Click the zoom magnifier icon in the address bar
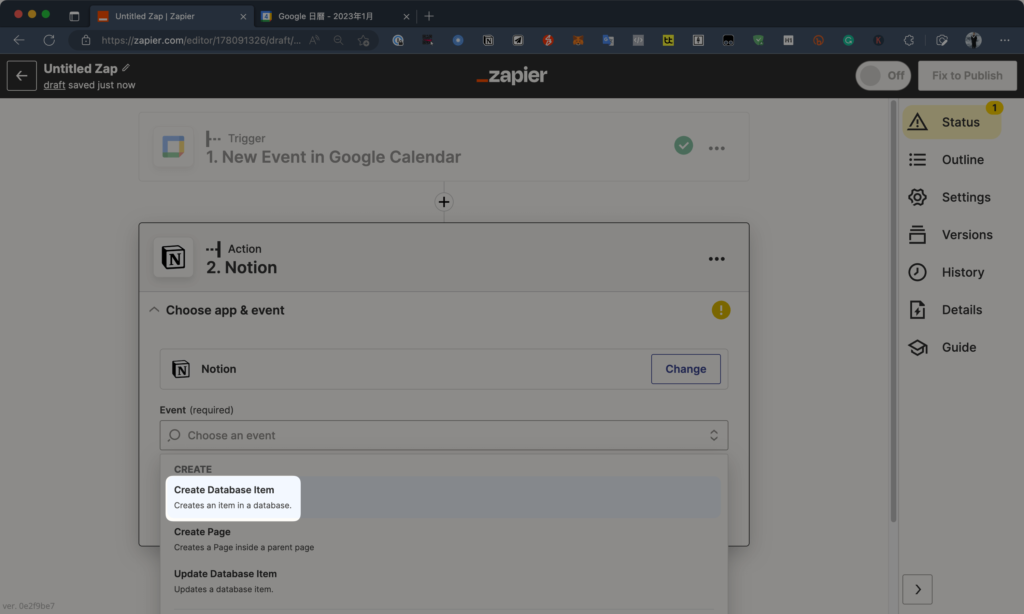Screen dimensions: 1024x614 [338, 40]
